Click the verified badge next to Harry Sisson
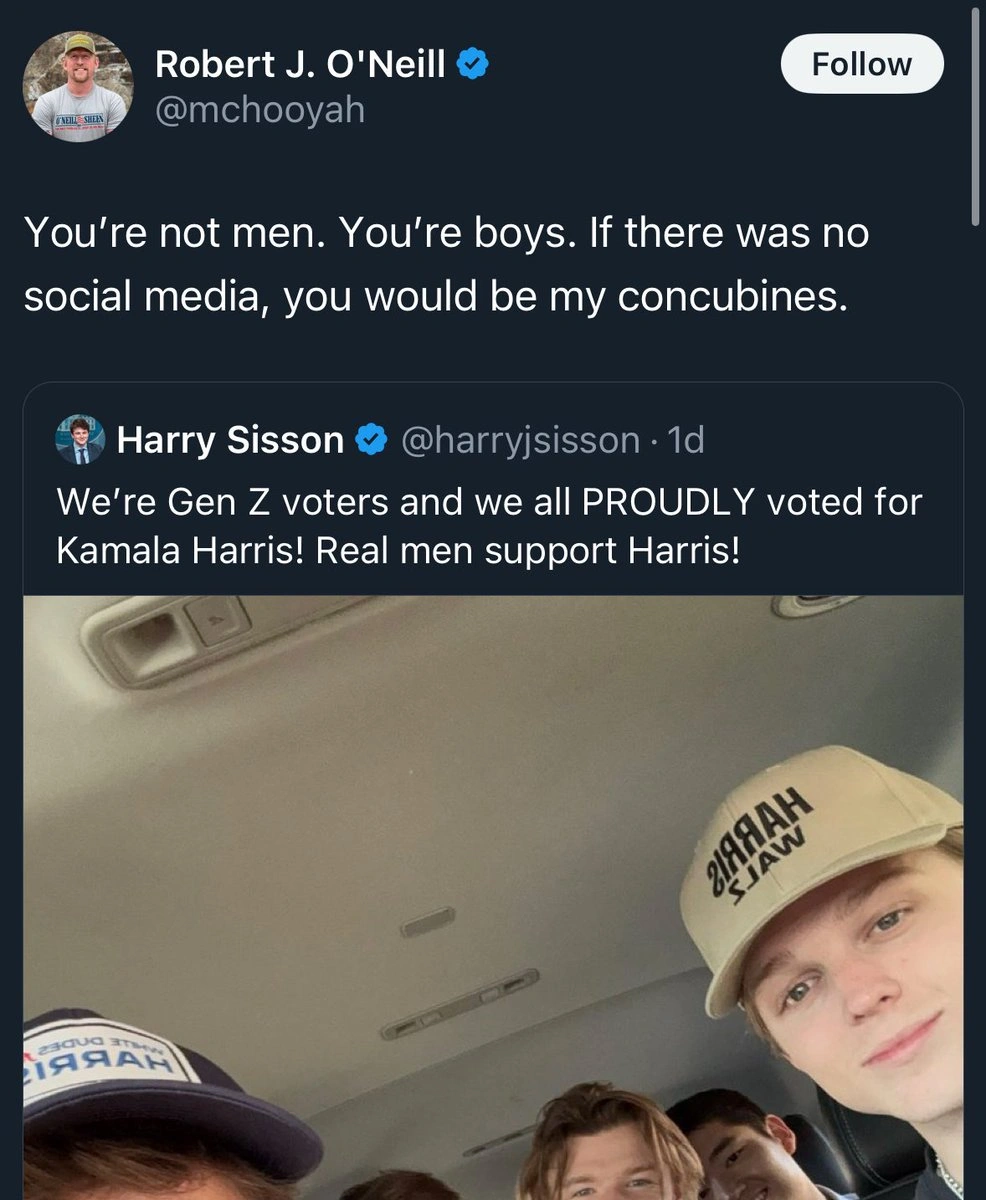Image resolution: width=986 pixels, height=1200 pixels. point(372,440)
